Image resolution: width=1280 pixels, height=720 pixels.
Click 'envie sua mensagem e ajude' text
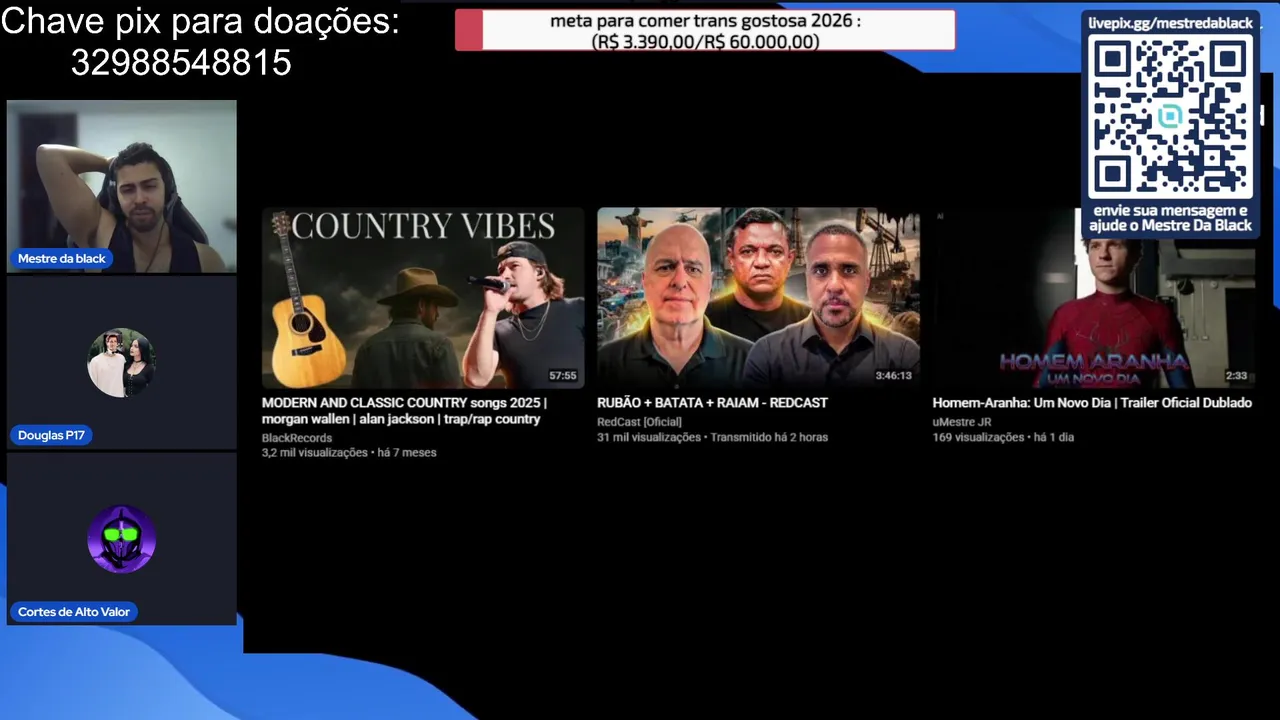[x=1170, y=218]
